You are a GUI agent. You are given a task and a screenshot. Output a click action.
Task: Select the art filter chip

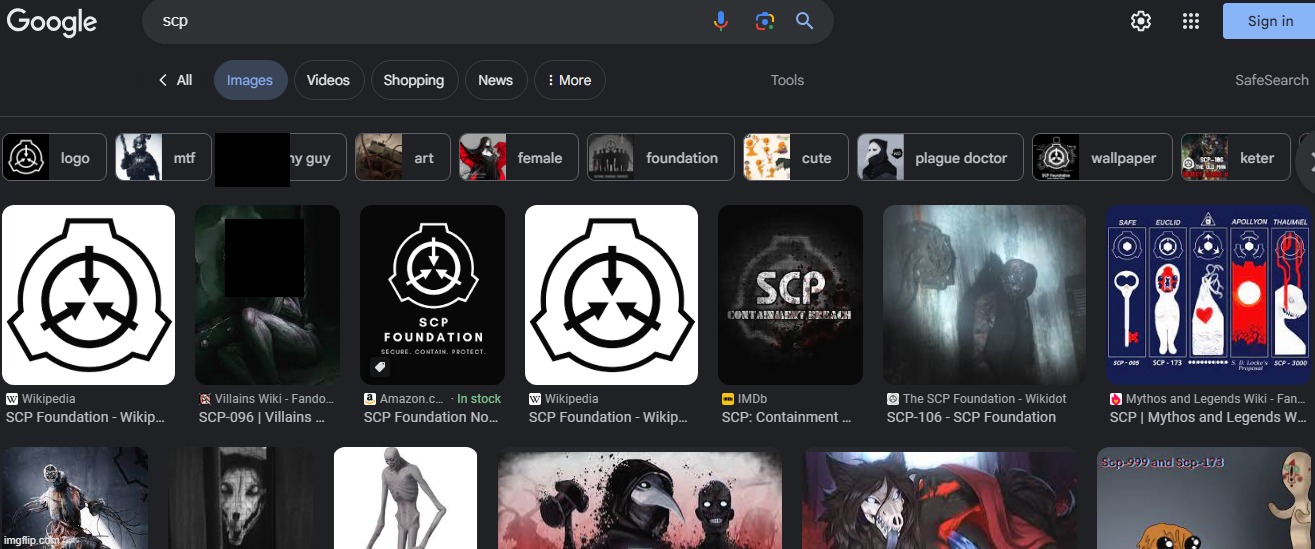pyautogui.click(x=401, y=157)
